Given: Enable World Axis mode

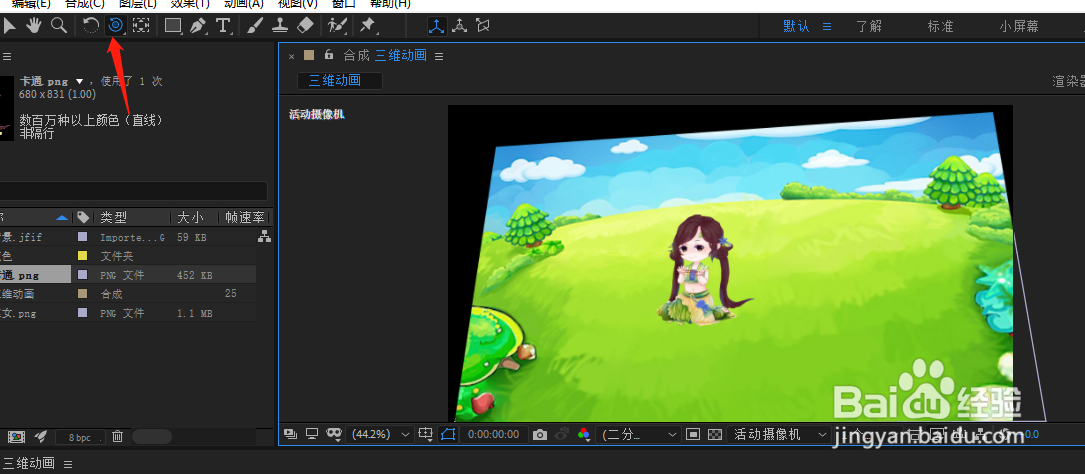Looking at the screenshot, I should pyautogui.click(x=459, y=26).
